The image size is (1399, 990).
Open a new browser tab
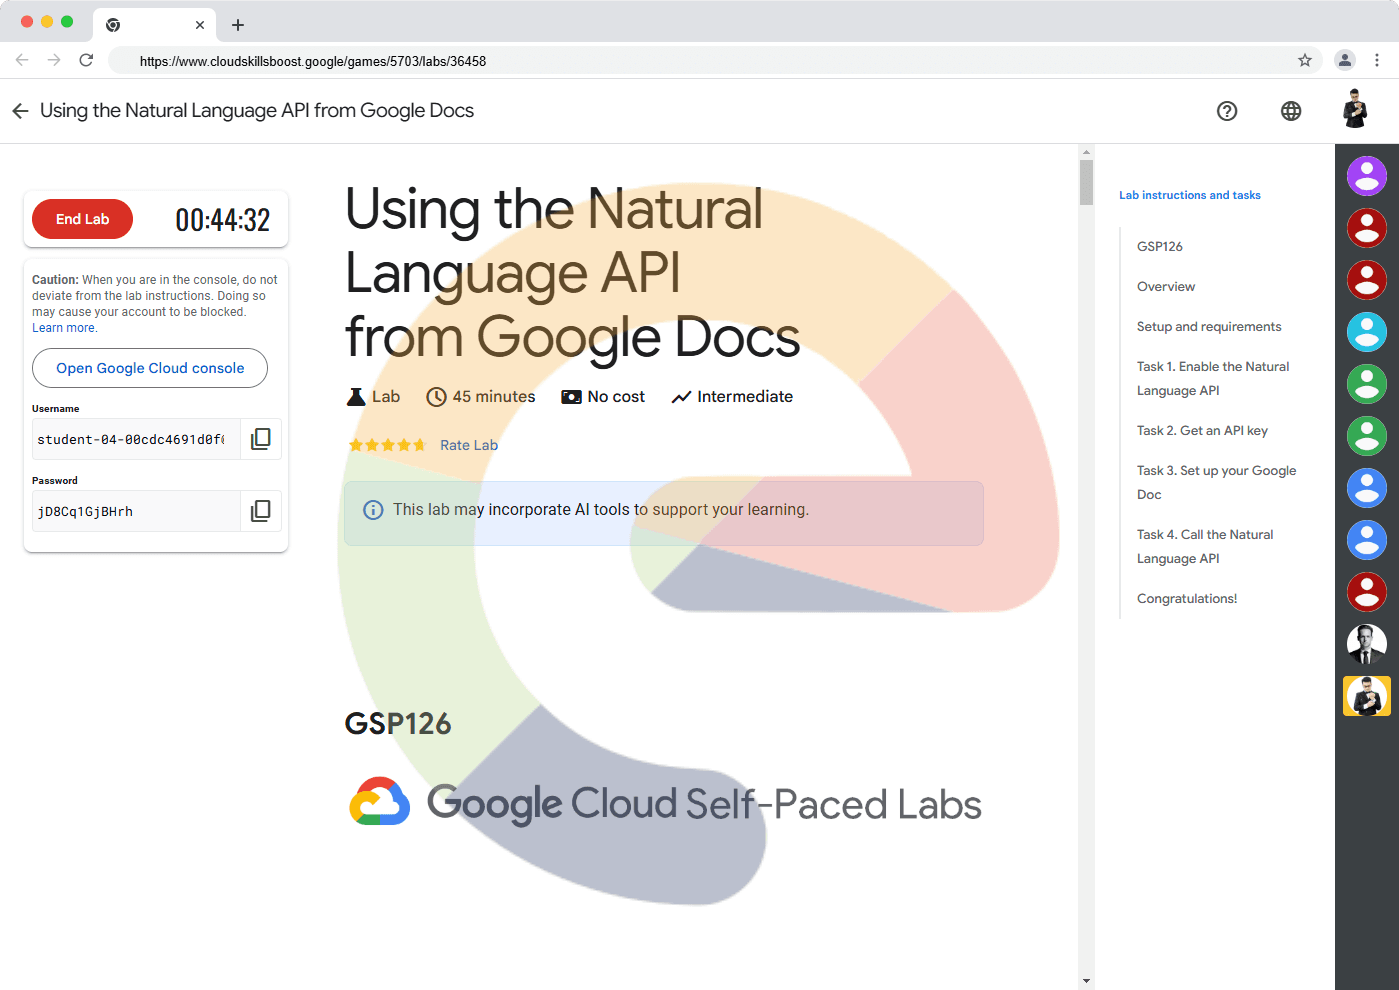[238, 25]
